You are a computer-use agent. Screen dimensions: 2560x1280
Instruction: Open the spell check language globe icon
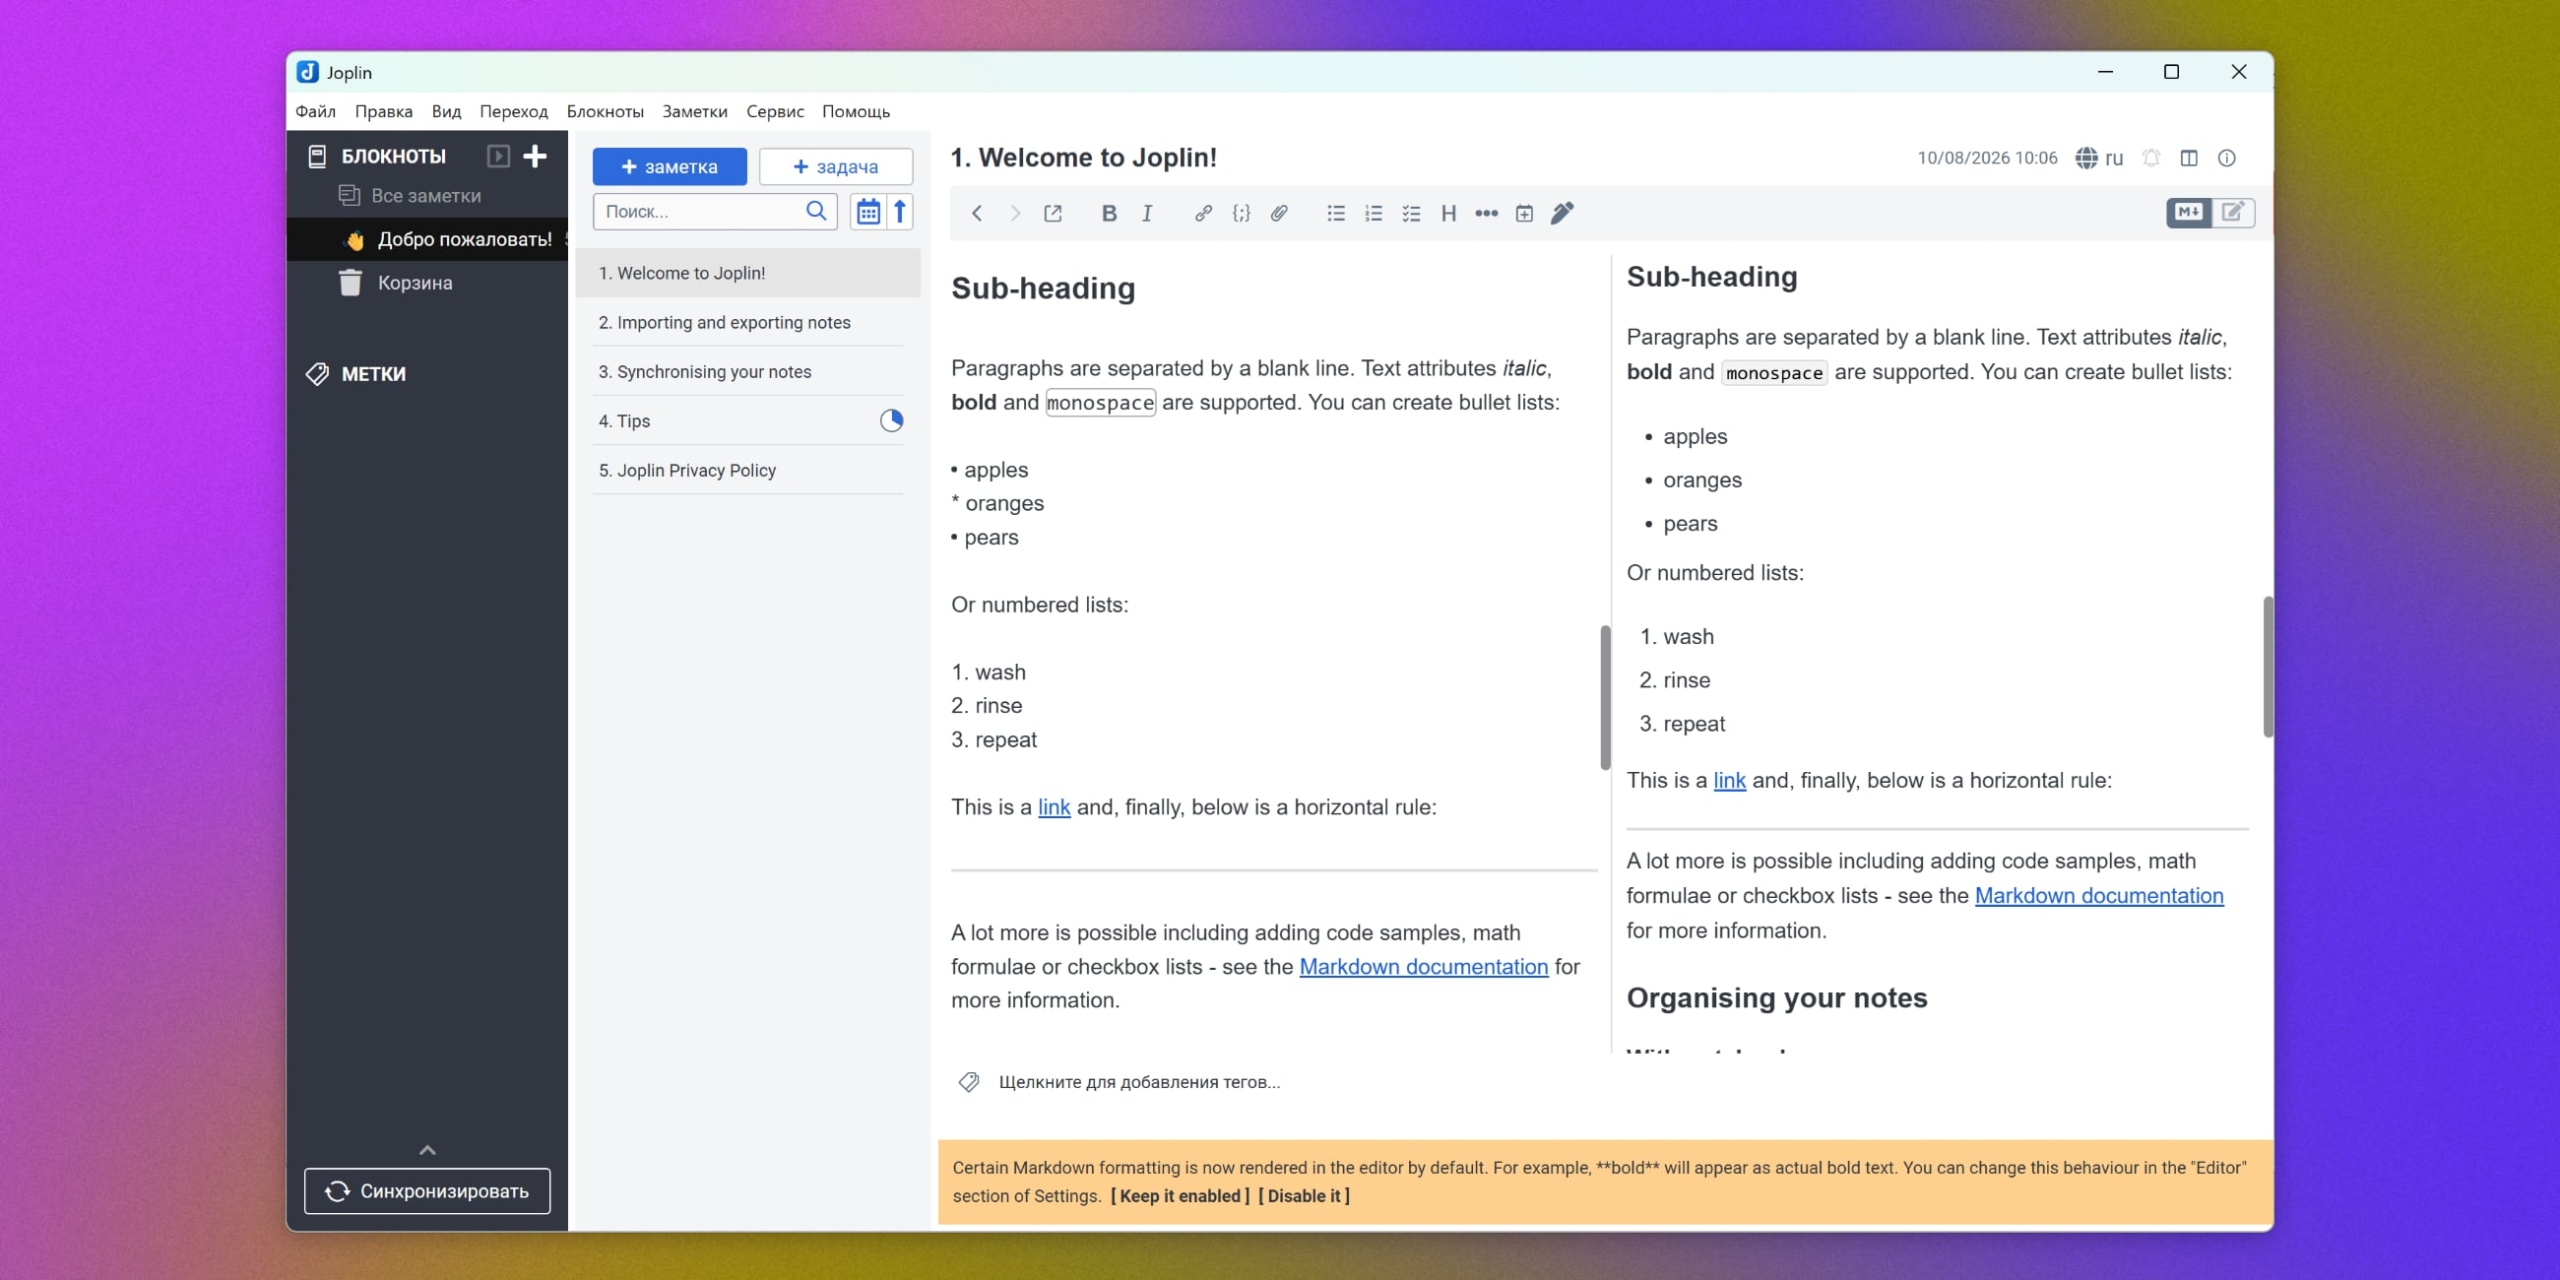2087,158
